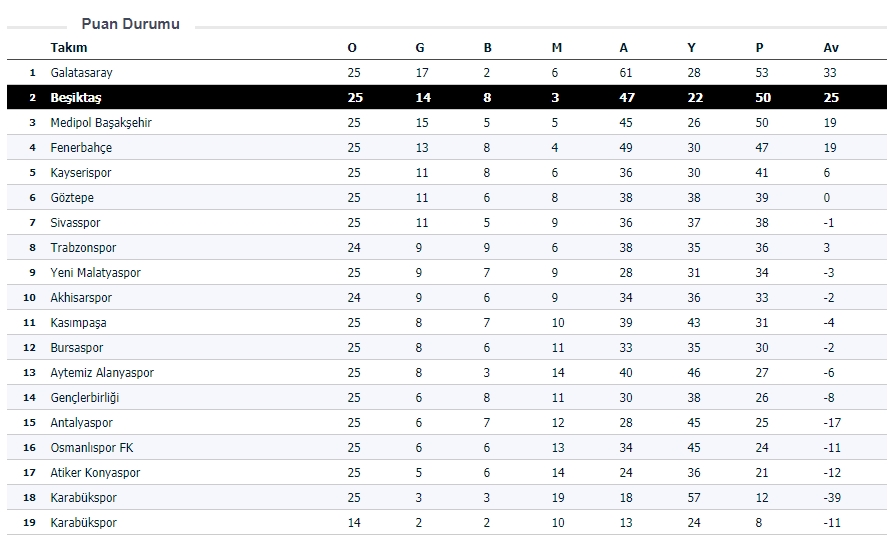This screenshot has width=893, height=538.
Task: Select Osmanlıspor FK in standings
Action: (91, 448)
